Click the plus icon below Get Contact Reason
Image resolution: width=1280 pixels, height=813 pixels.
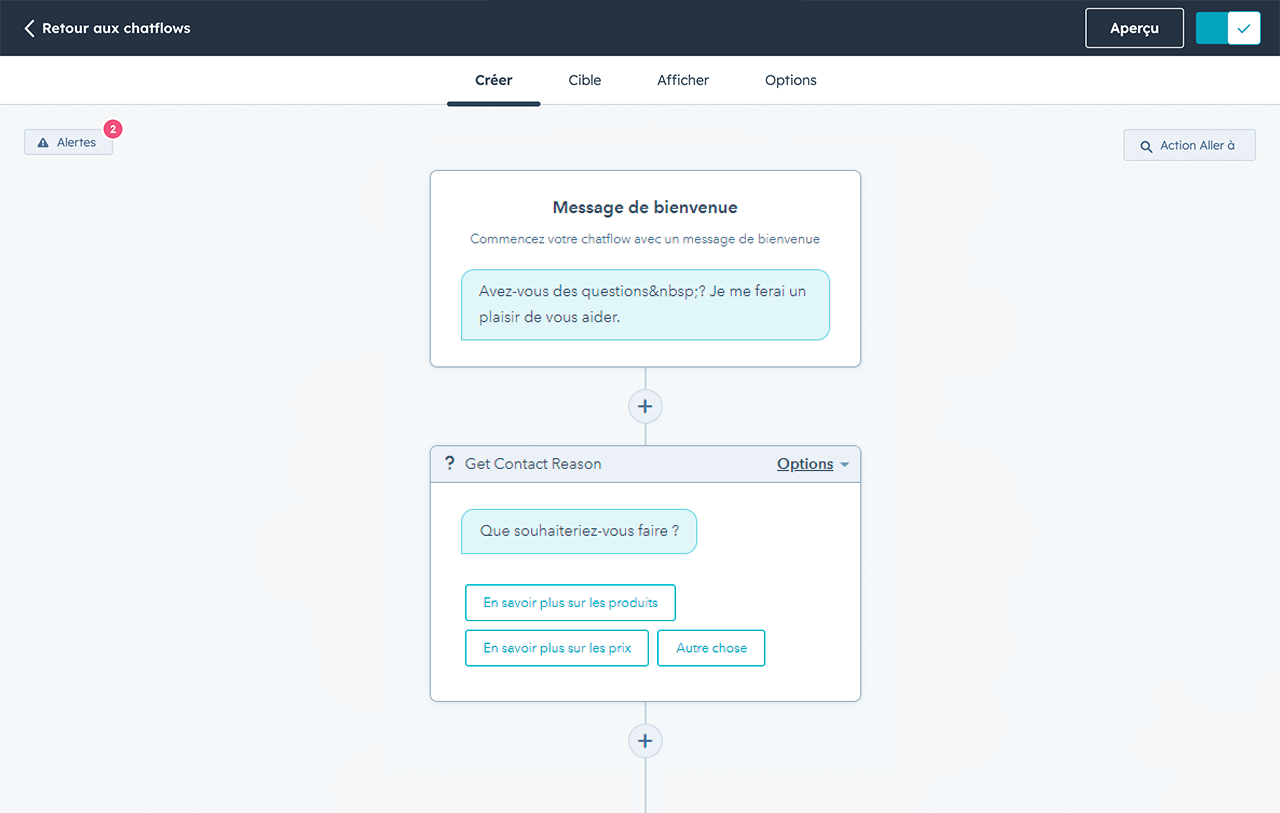point(645,741)
